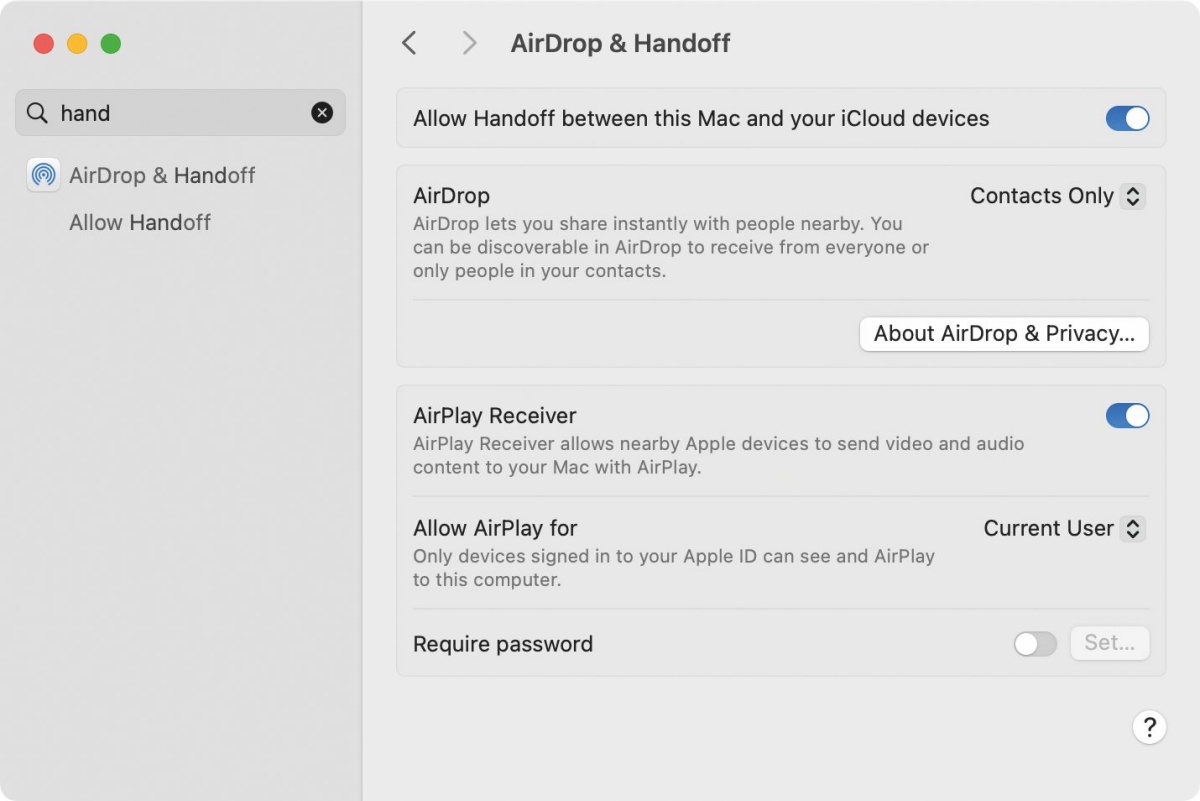Go back with the left chevron
This screenshot has width=1200, height=801.
pos(409,43)
